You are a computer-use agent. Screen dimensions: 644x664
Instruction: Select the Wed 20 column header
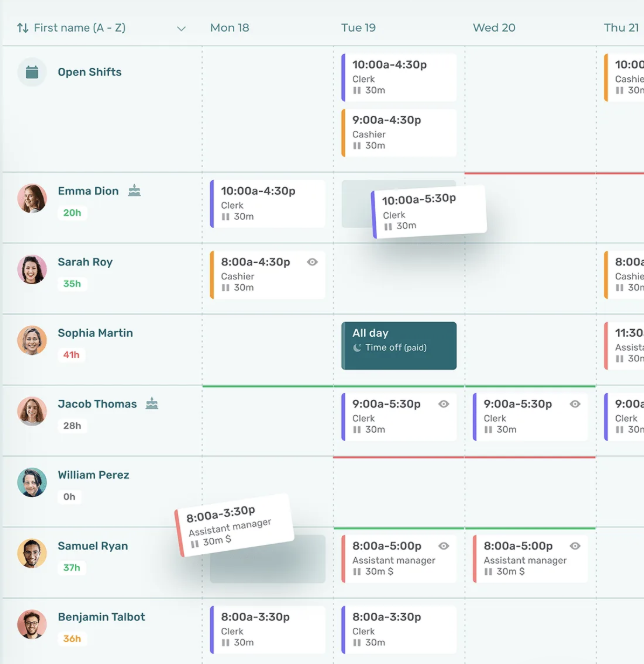(494, 28)
